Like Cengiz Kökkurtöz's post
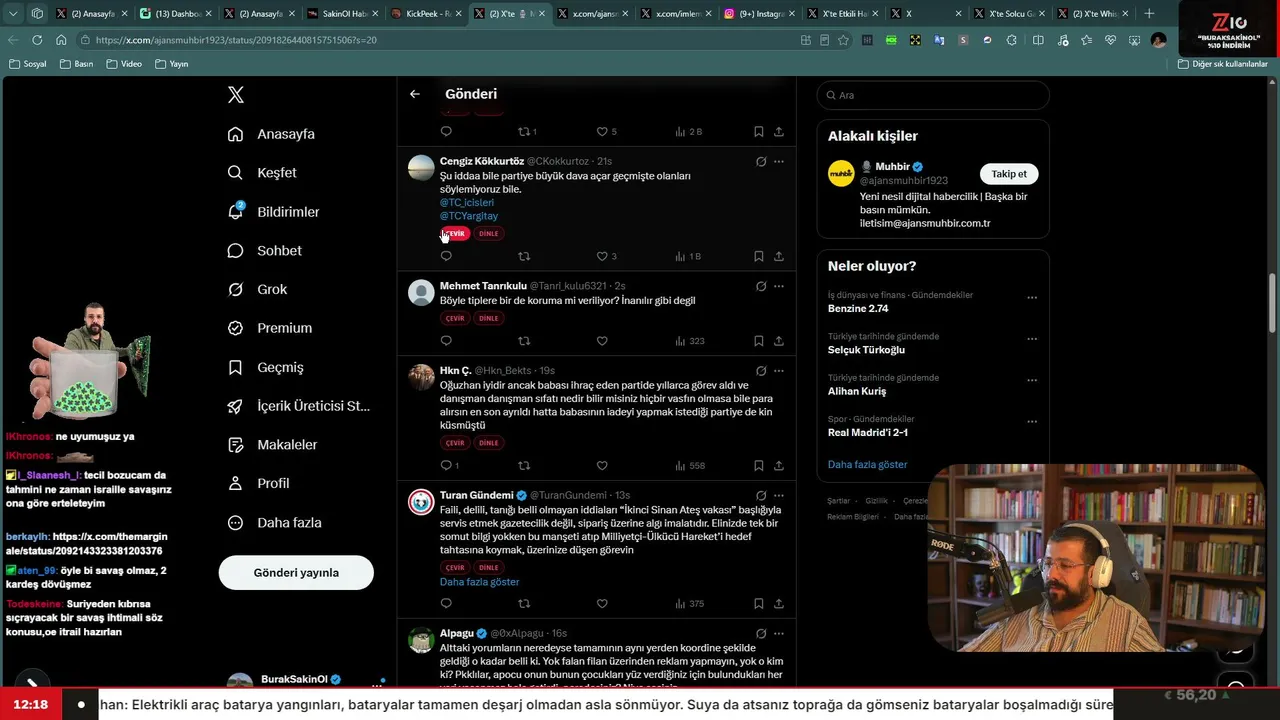The image size is (1280, 720). click(602, 256)
